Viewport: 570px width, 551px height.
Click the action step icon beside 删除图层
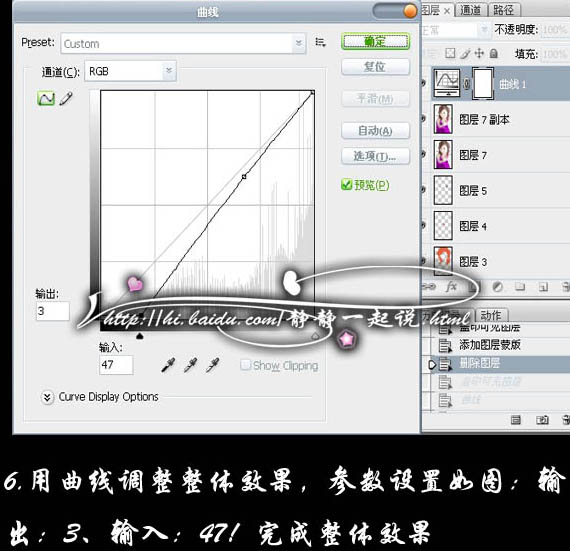(x=445, y=364)
